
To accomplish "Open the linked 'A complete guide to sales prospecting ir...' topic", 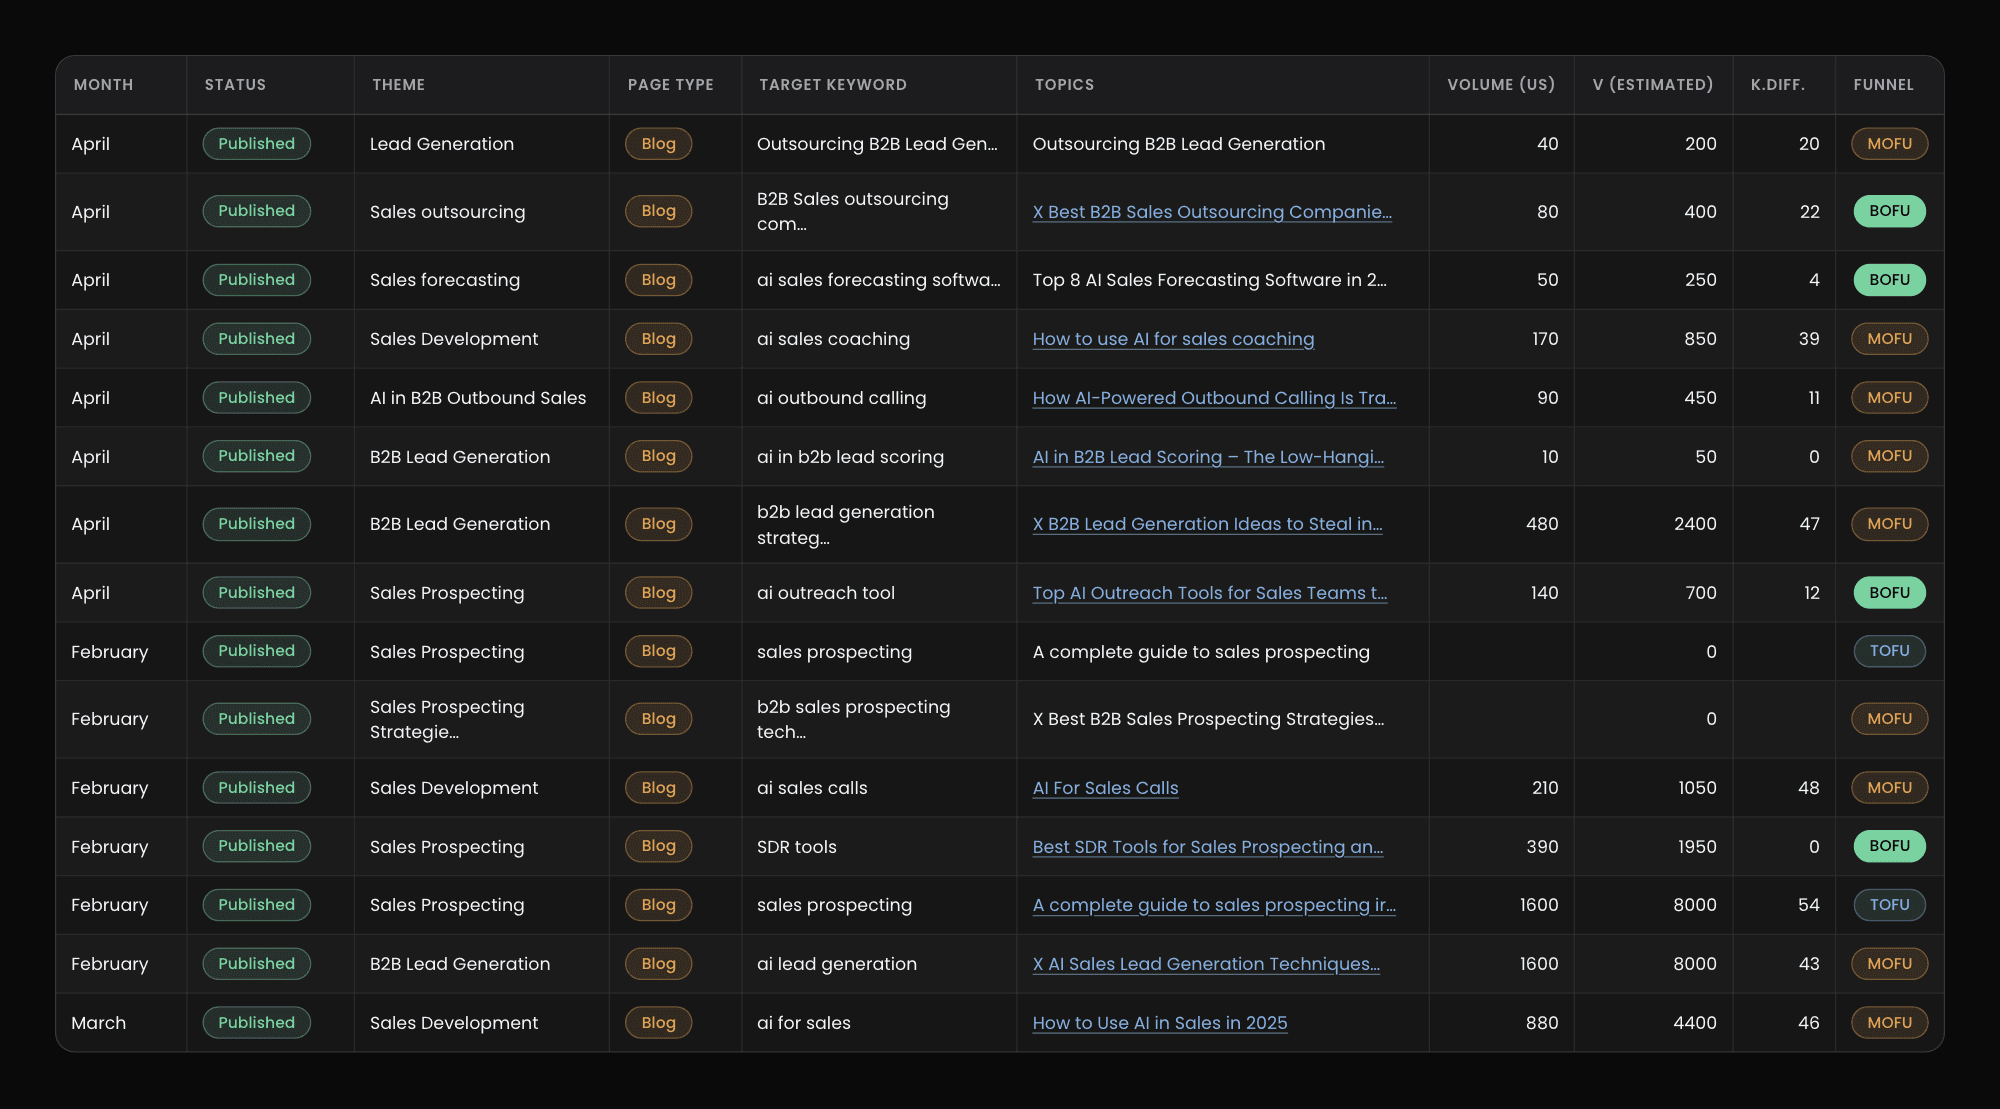I will pyautogui.click(x=1214, y=905).
